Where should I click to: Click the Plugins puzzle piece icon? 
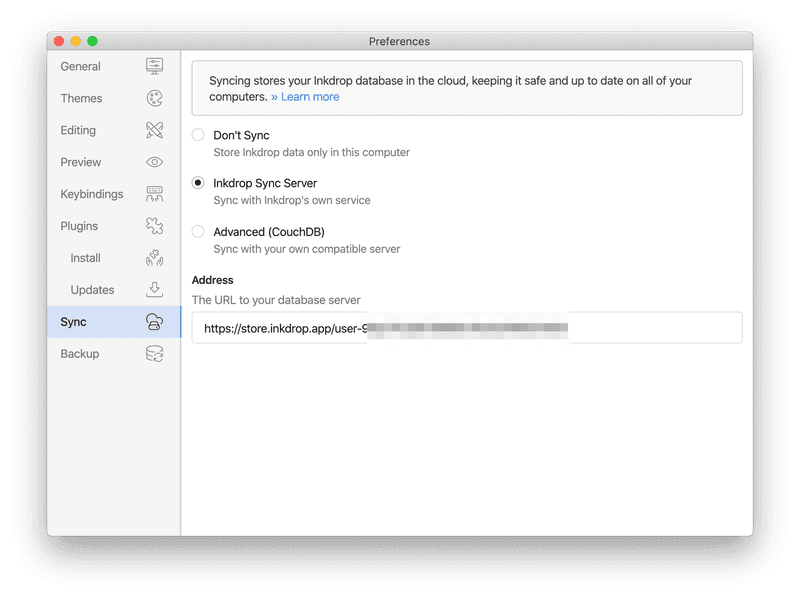pos(153,226)
